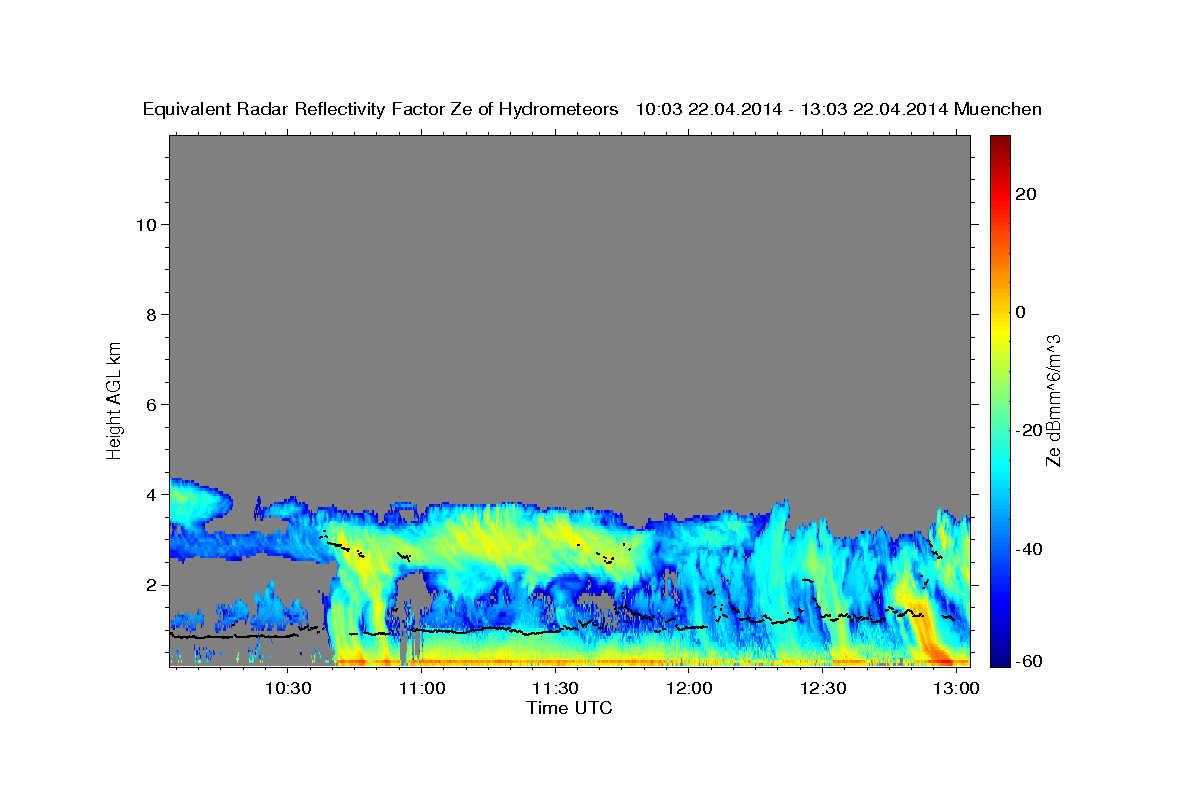
Task: Click the 'Time UTC' axis label
Action: click(x=569, y=708)
